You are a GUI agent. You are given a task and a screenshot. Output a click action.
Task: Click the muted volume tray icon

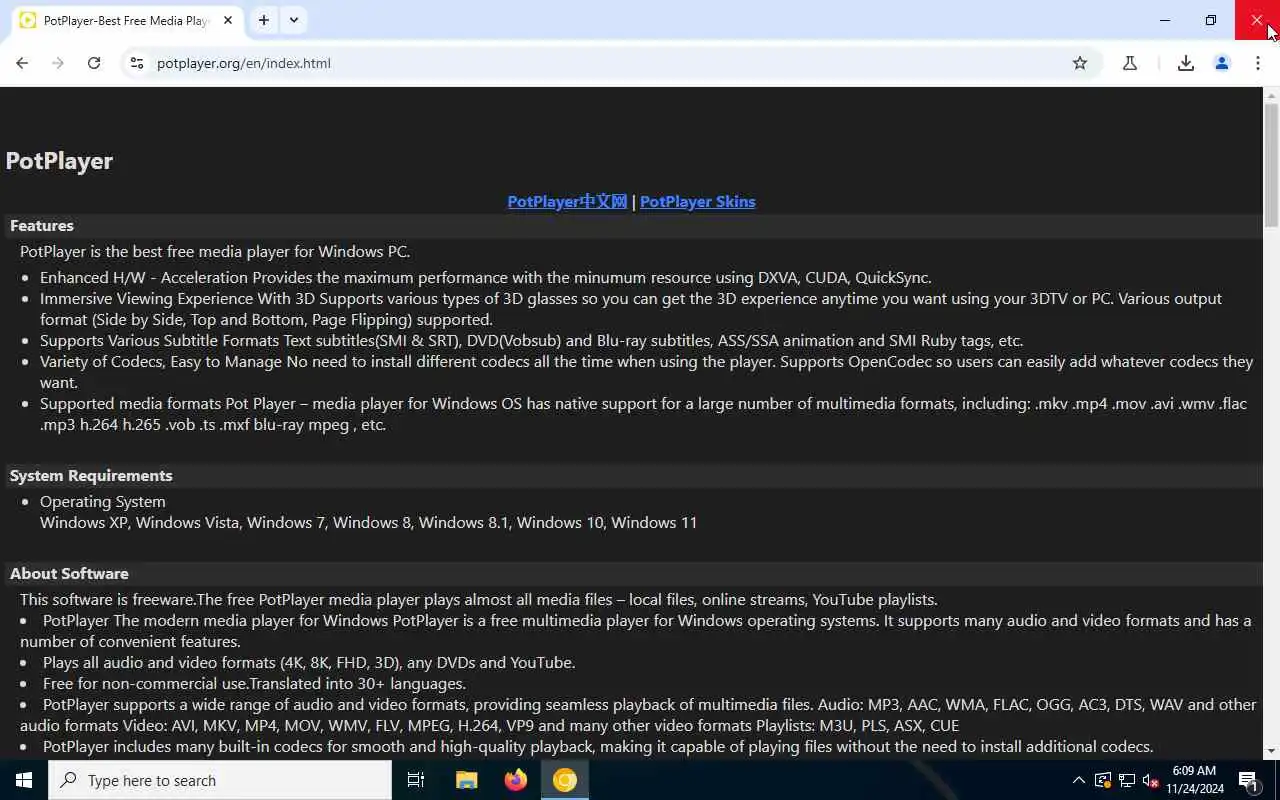click(x=1151, y=780)
